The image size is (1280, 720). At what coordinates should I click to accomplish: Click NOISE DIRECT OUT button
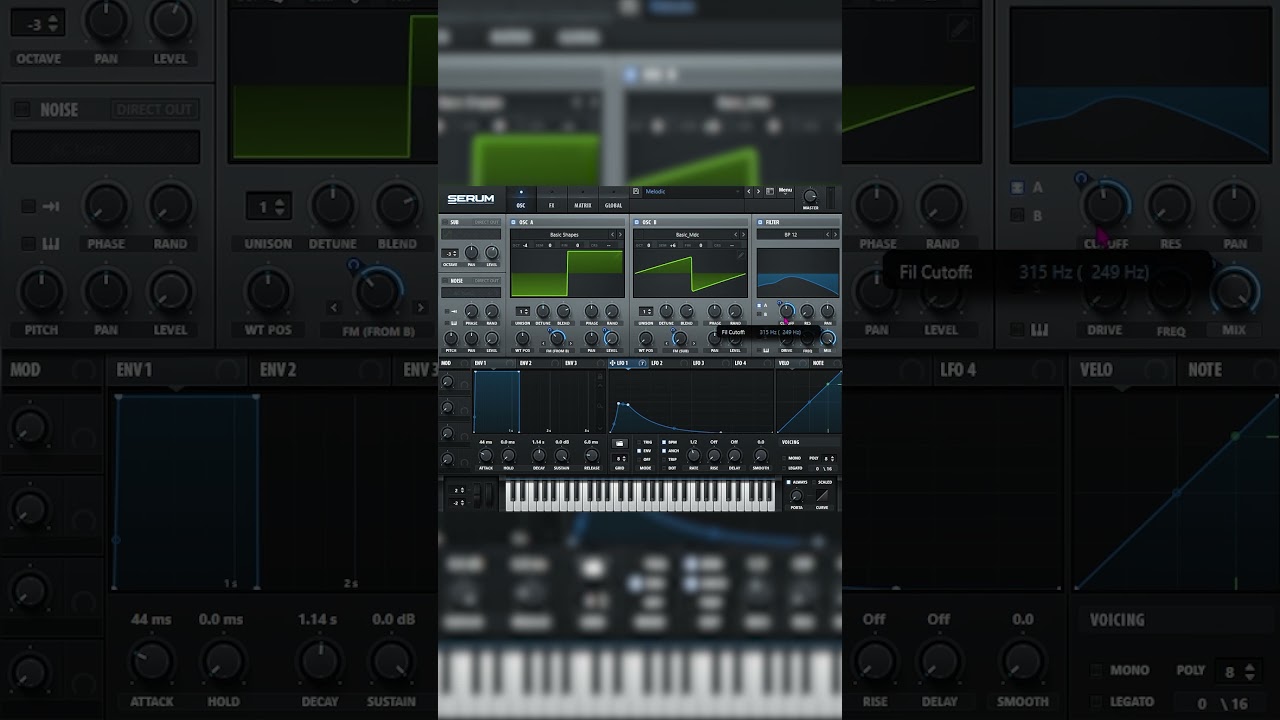[486, 280]
